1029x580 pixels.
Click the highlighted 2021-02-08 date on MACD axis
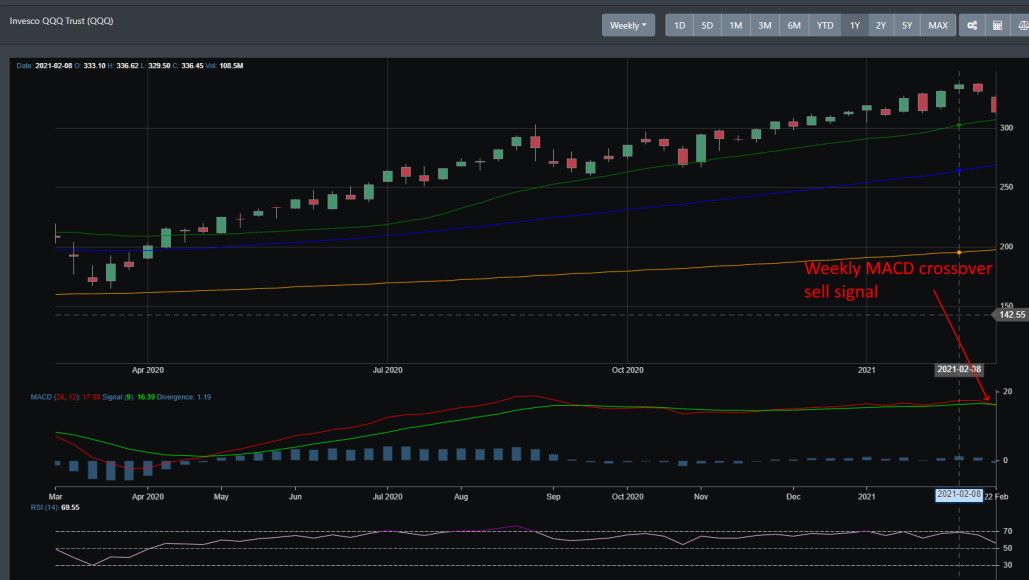[959, 495]
